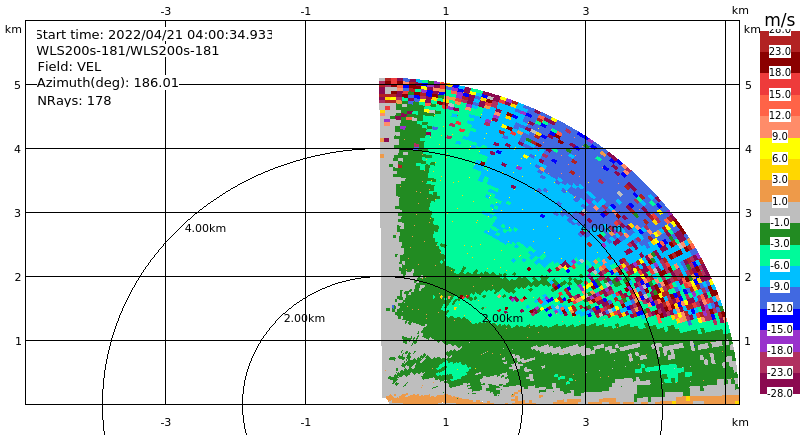Select the 15.0 colorbar tick label
Viewport: 800px width, 435px height.
pos(780,94)
